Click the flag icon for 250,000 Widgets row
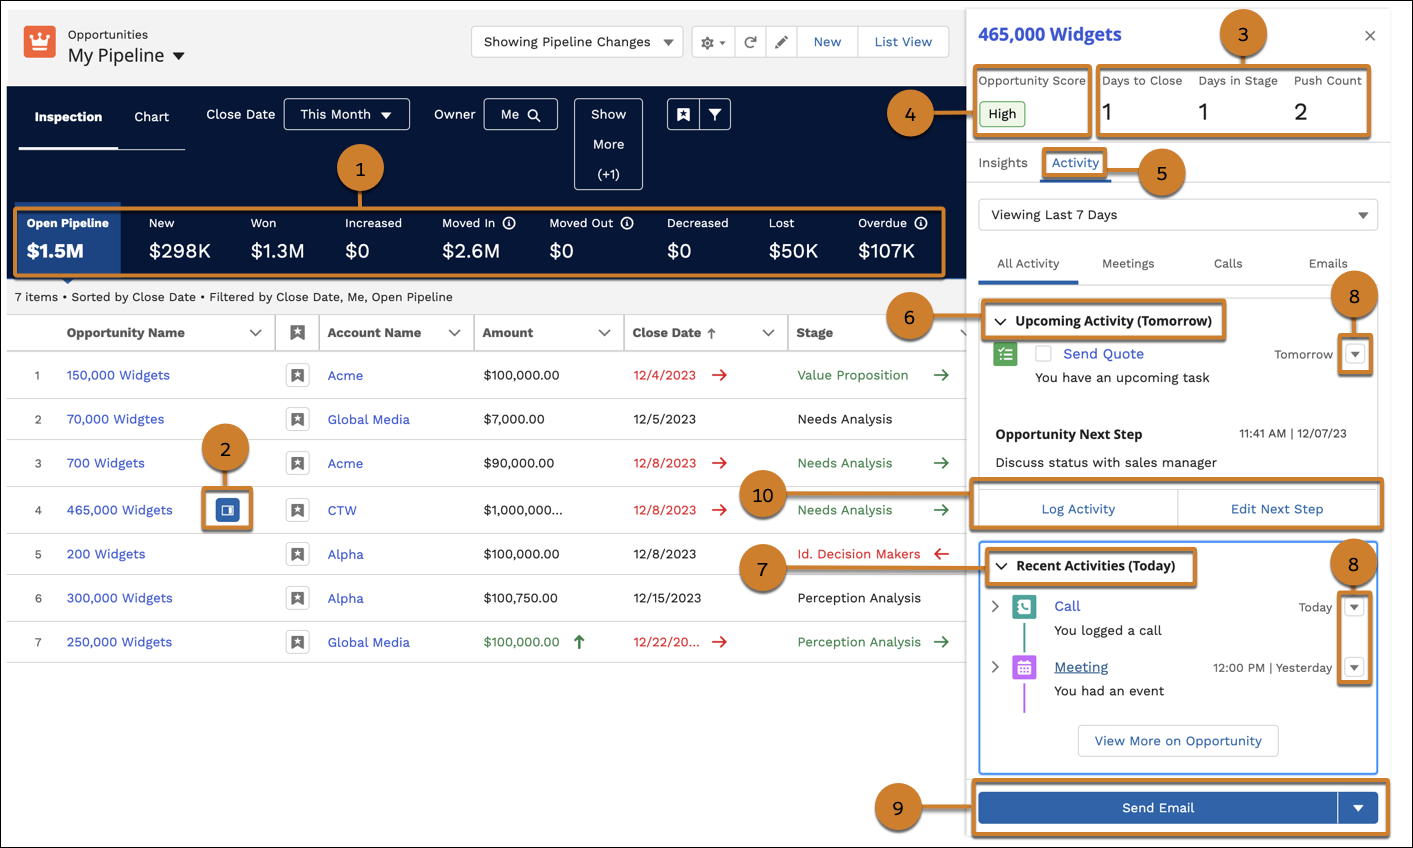1413x848 pixels. pyautogui.click(x=297, y=643)
